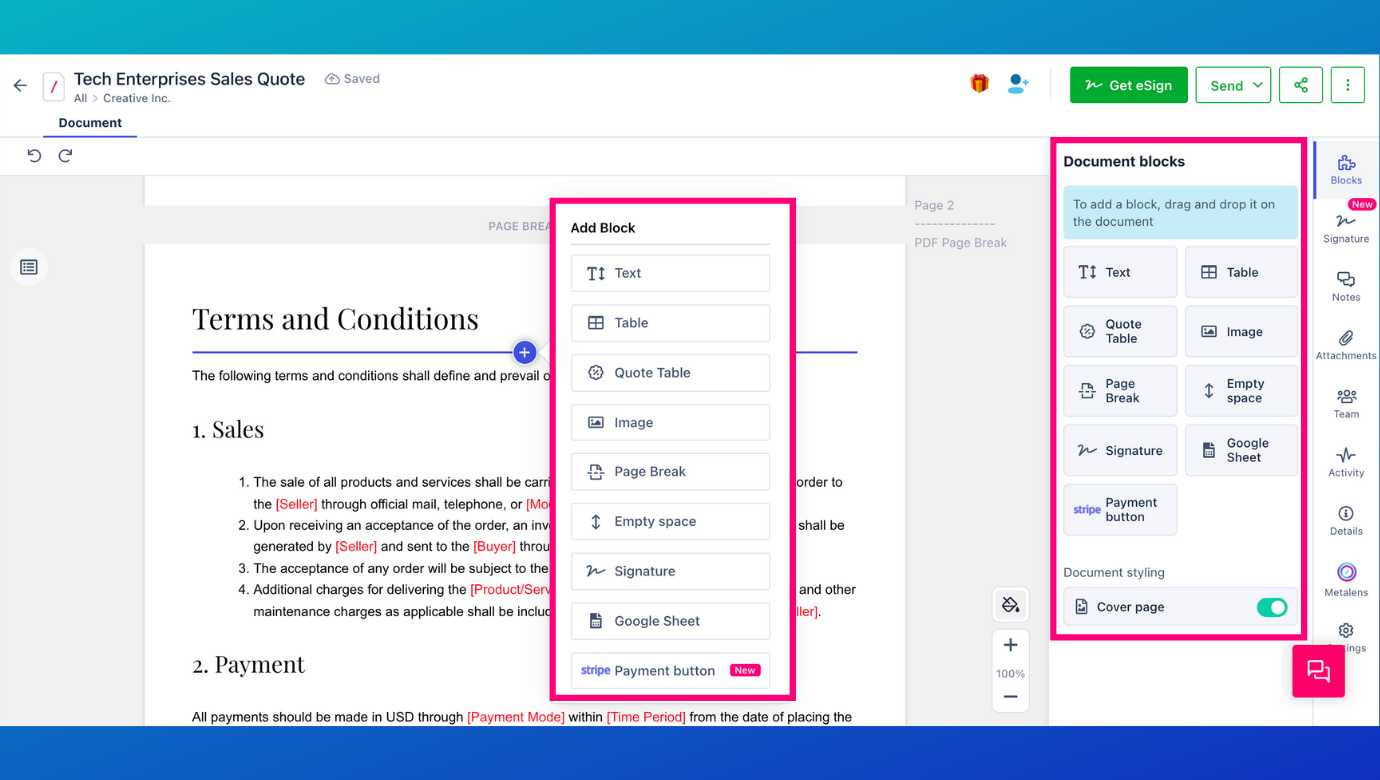Open the Metalens sidebar icon
This screenshot has height=780, width=1380.
1346,579
